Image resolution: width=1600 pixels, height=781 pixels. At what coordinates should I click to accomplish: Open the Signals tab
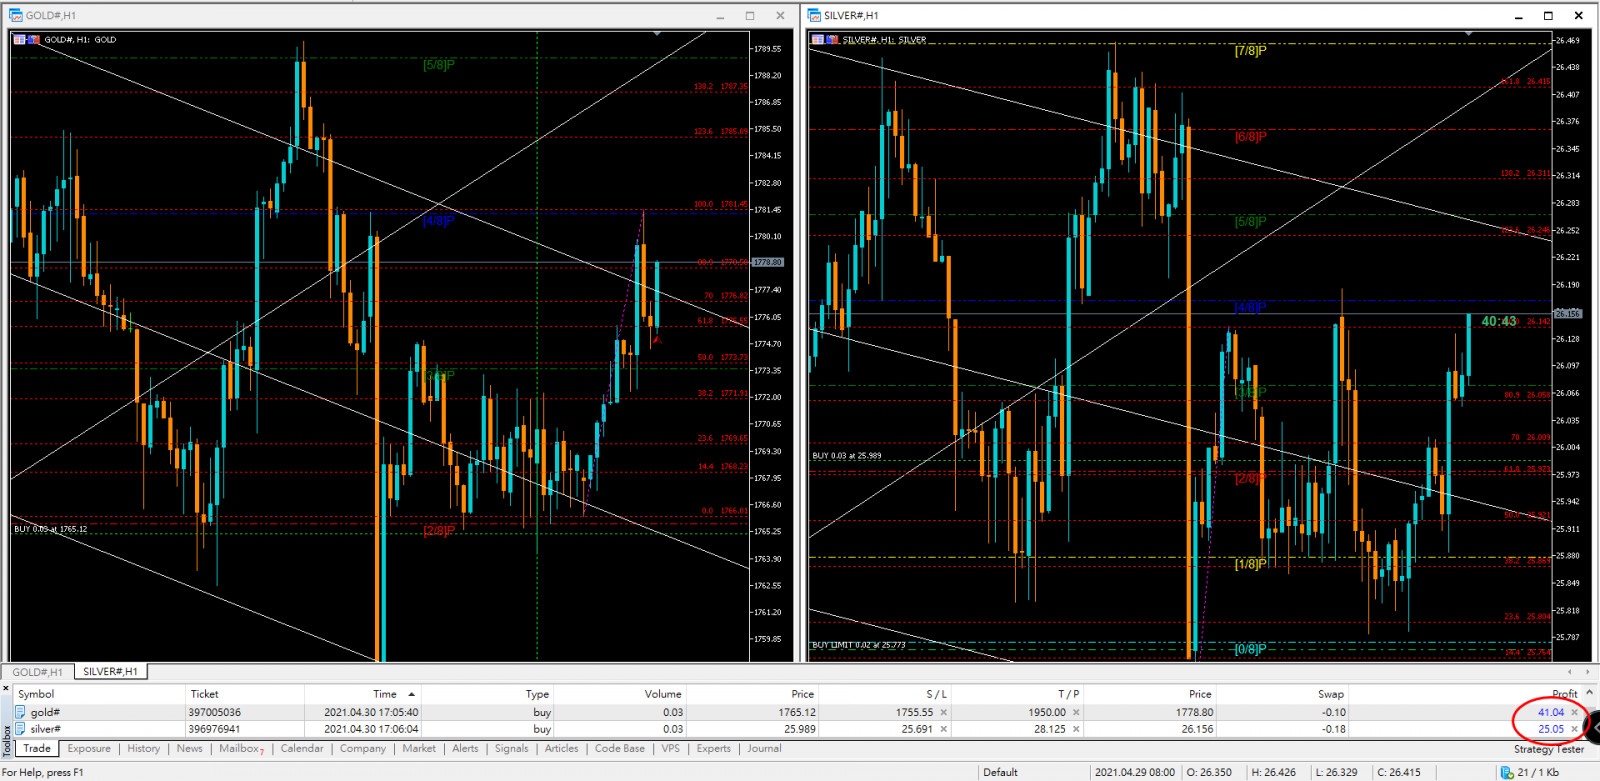[512, 748]
